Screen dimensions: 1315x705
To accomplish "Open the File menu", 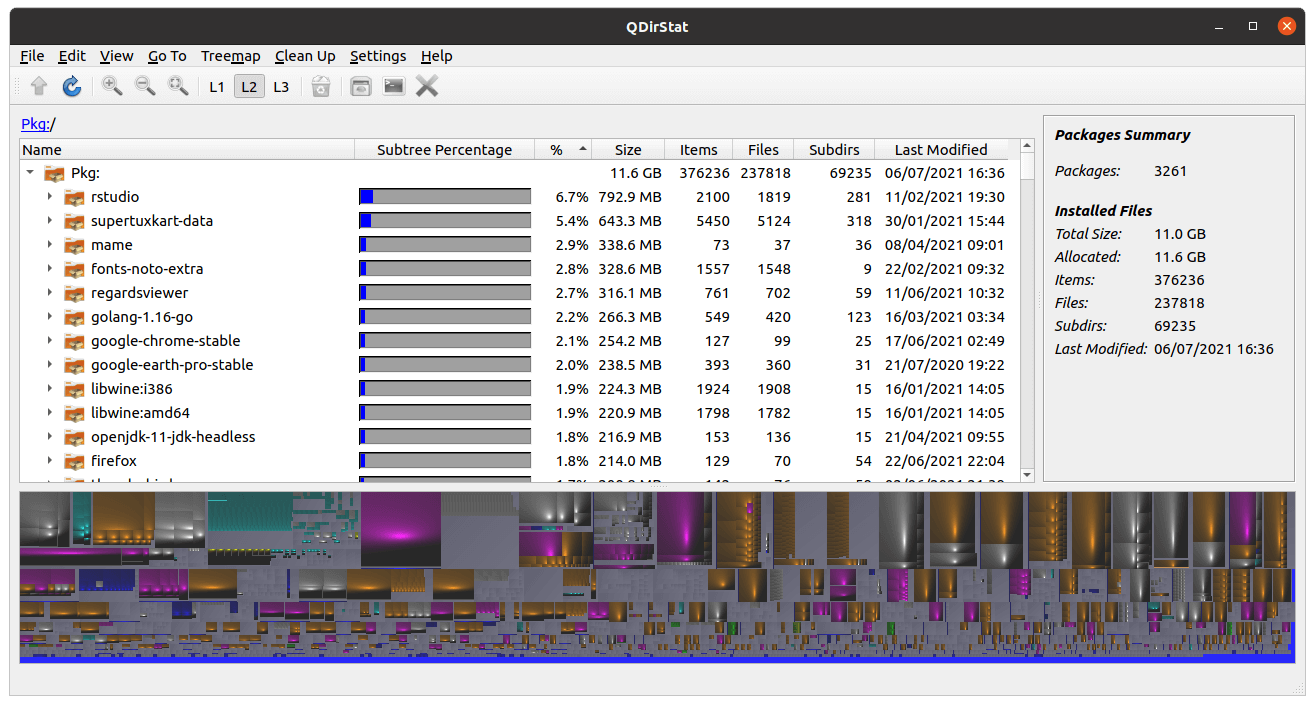I will tap(32, 56).
